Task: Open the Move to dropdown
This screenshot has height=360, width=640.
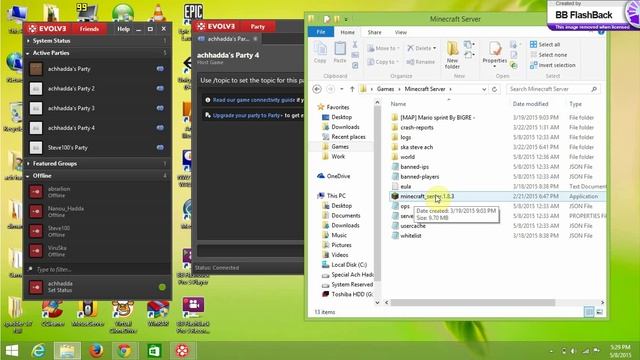Action: [x=383, y=48]
